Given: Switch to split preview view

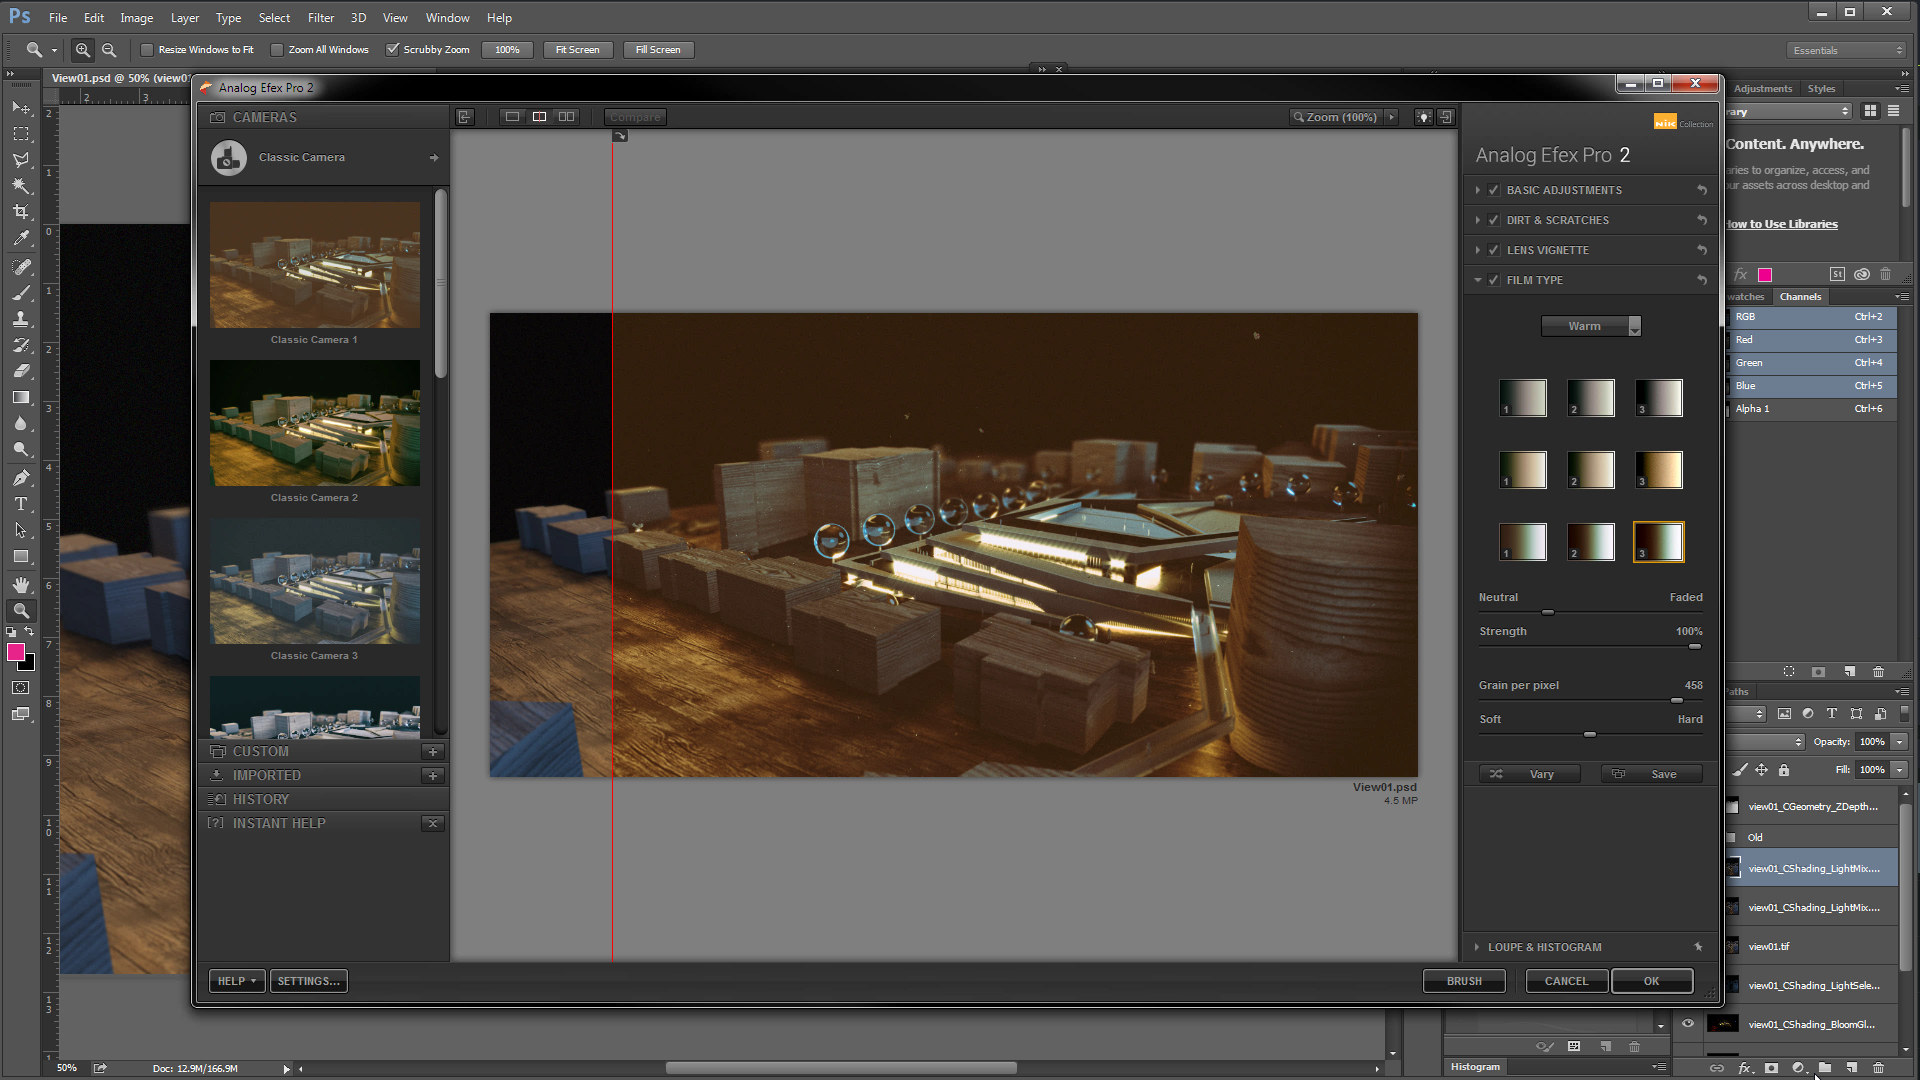Looking at the screenshot, I should click(x=539, y=117).
